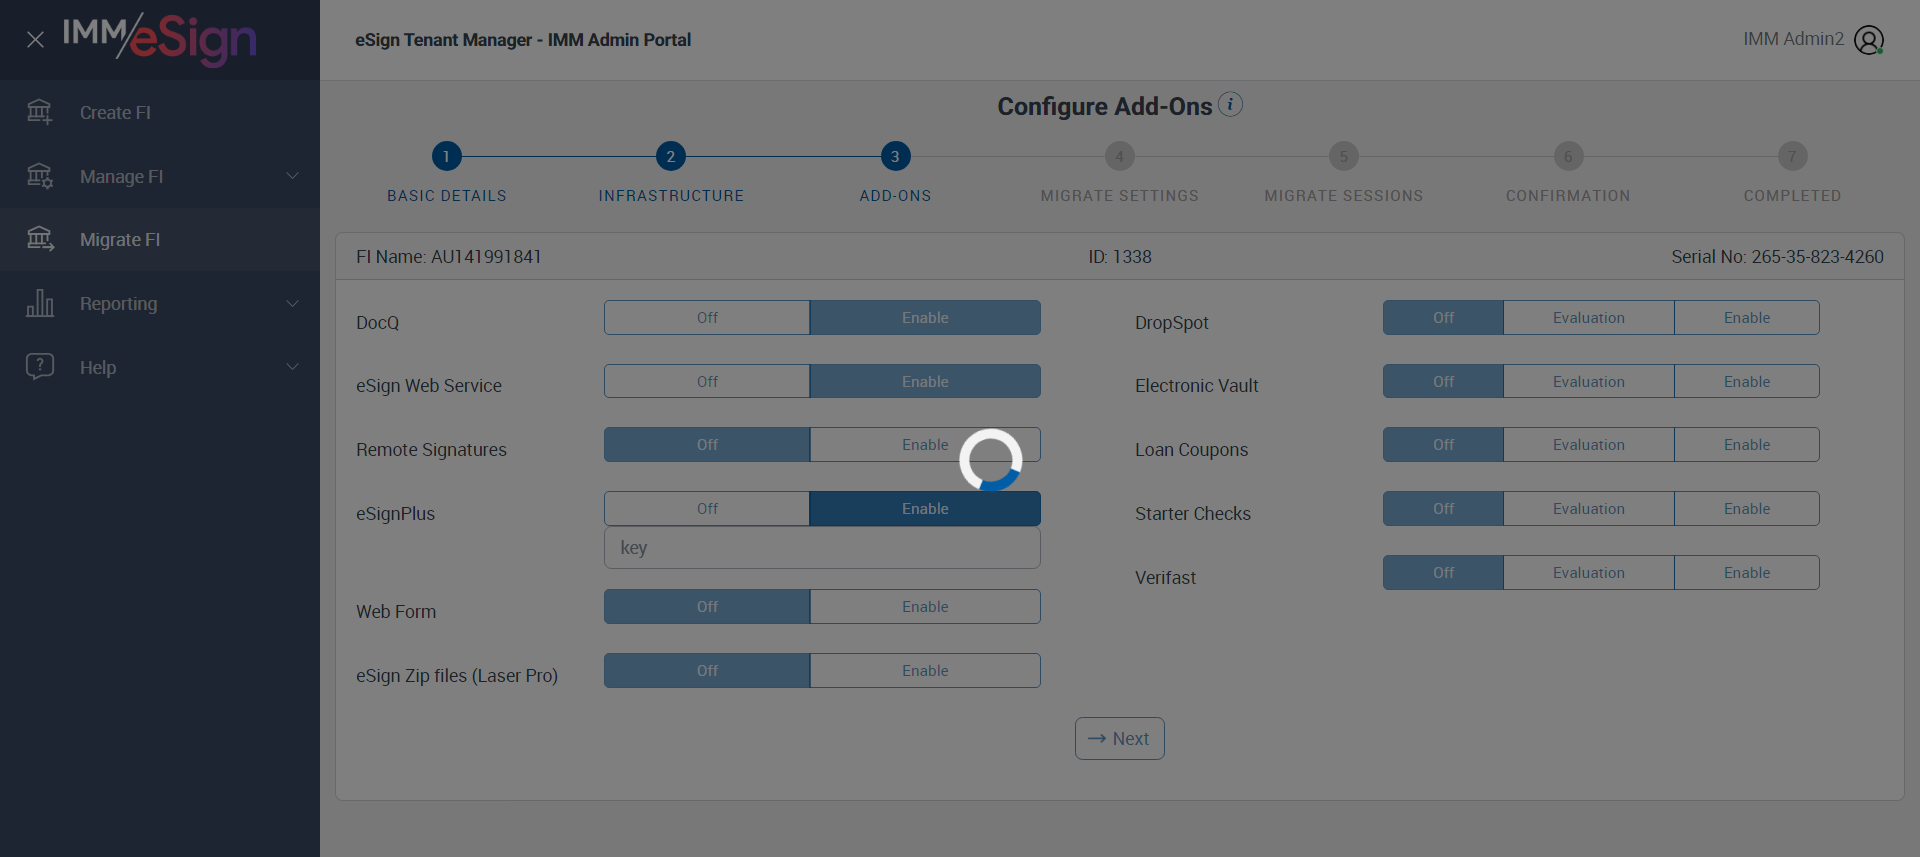Click the ADD-ONS step label

click(x=895, y=196)
